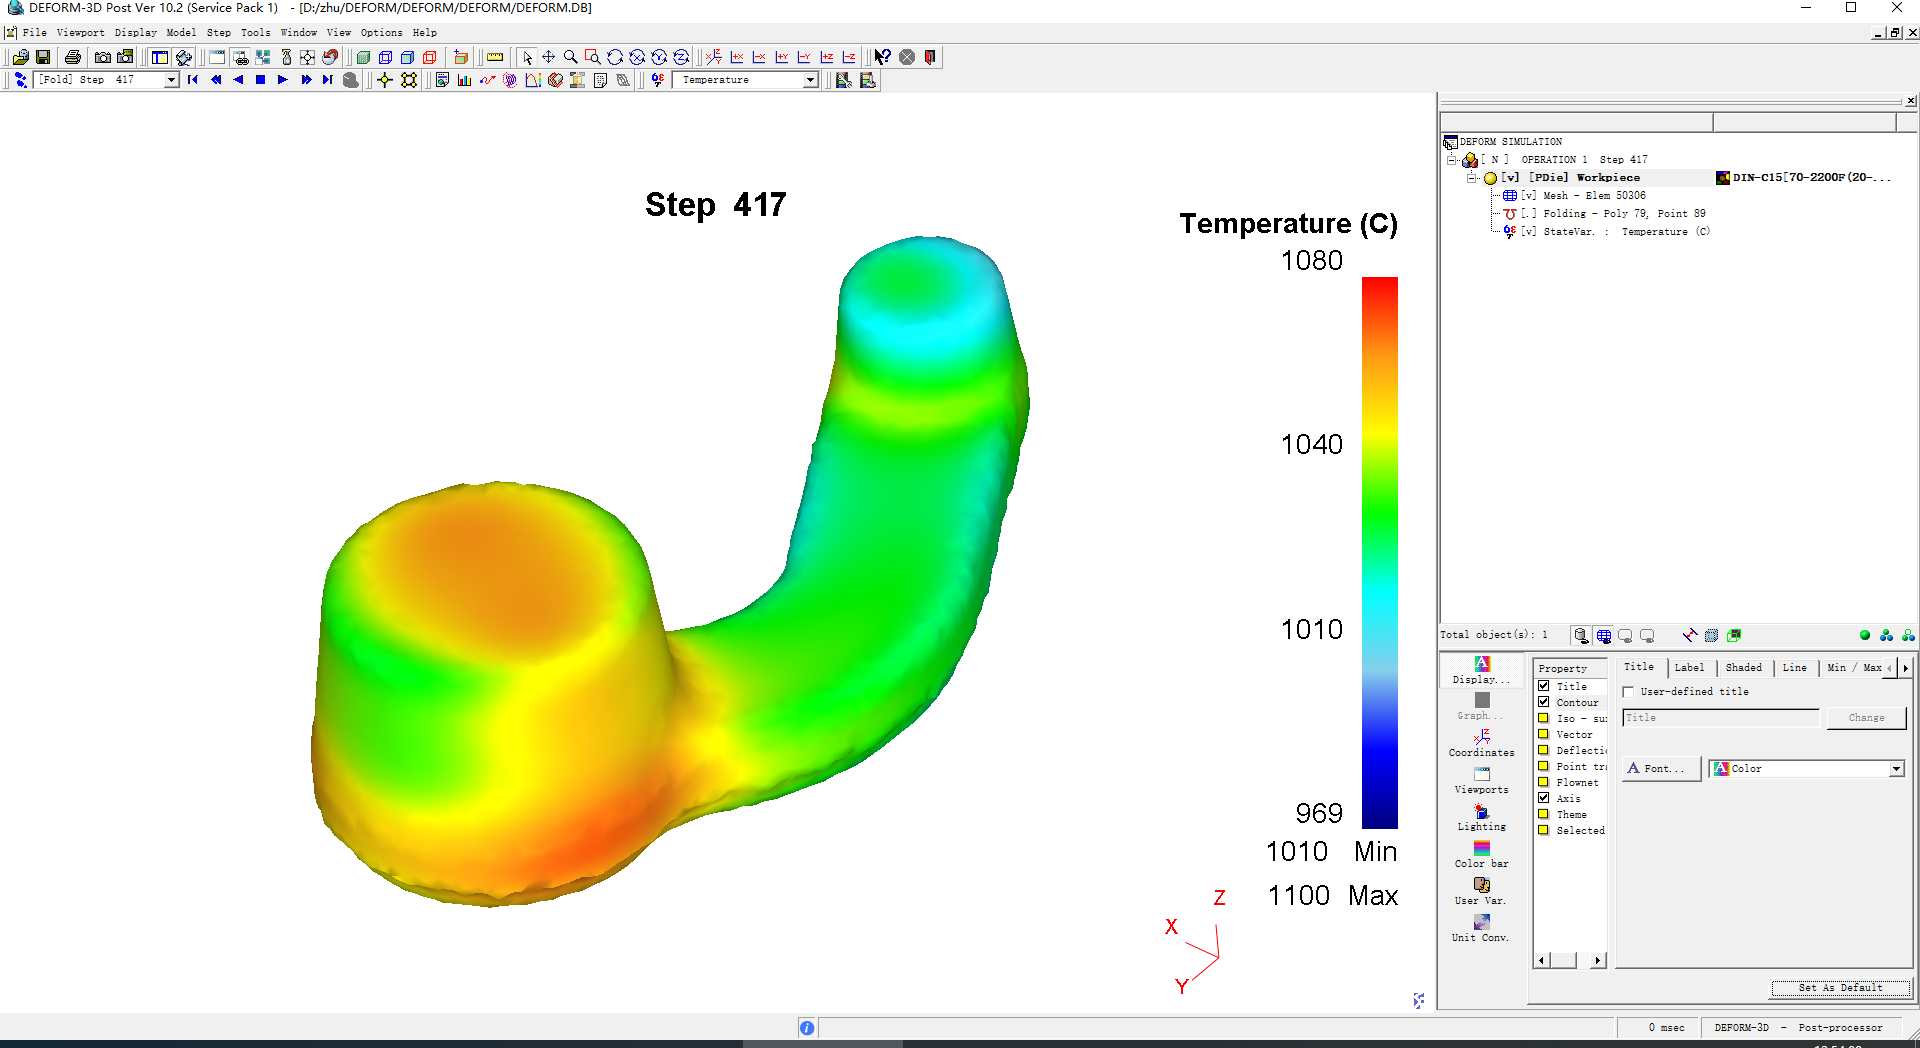
Task: Click the Set As Default button
Action: click(x=1840, y=987)
